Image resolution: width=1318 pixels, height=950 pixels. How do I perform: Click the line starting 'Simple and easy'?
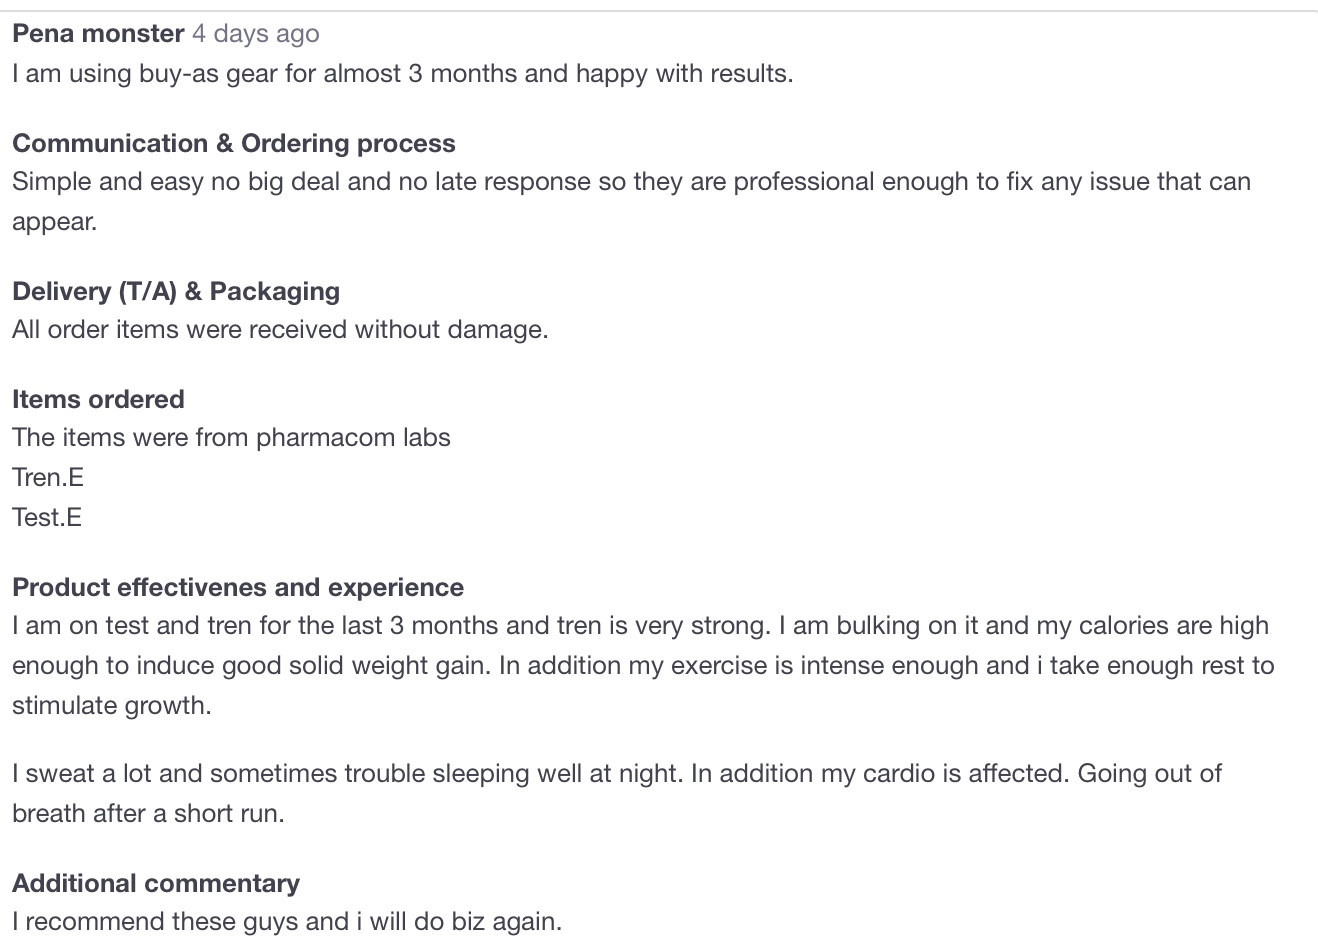pos(630,182)
